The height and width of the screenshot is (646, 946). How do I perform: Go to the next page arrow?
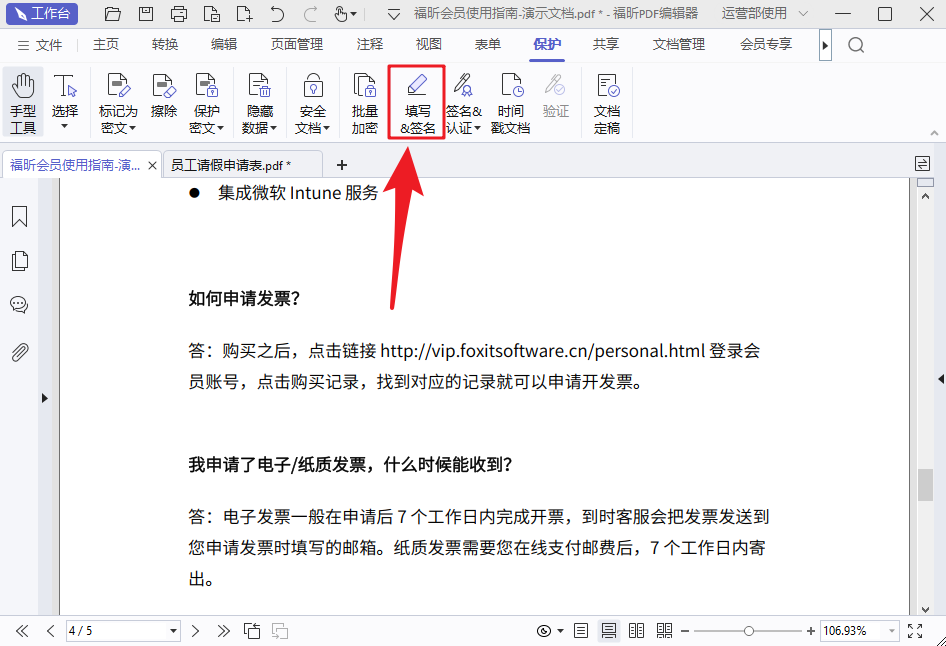pos(196,631)
